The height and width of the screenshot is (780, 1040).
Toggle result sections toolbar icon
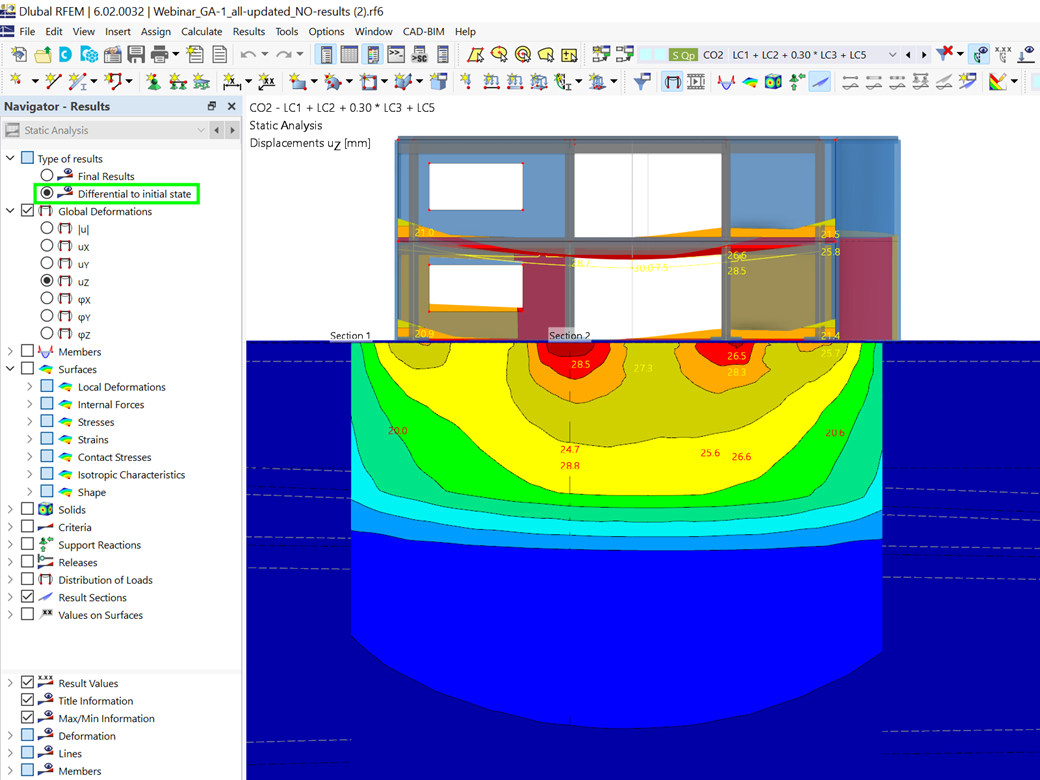820,82
